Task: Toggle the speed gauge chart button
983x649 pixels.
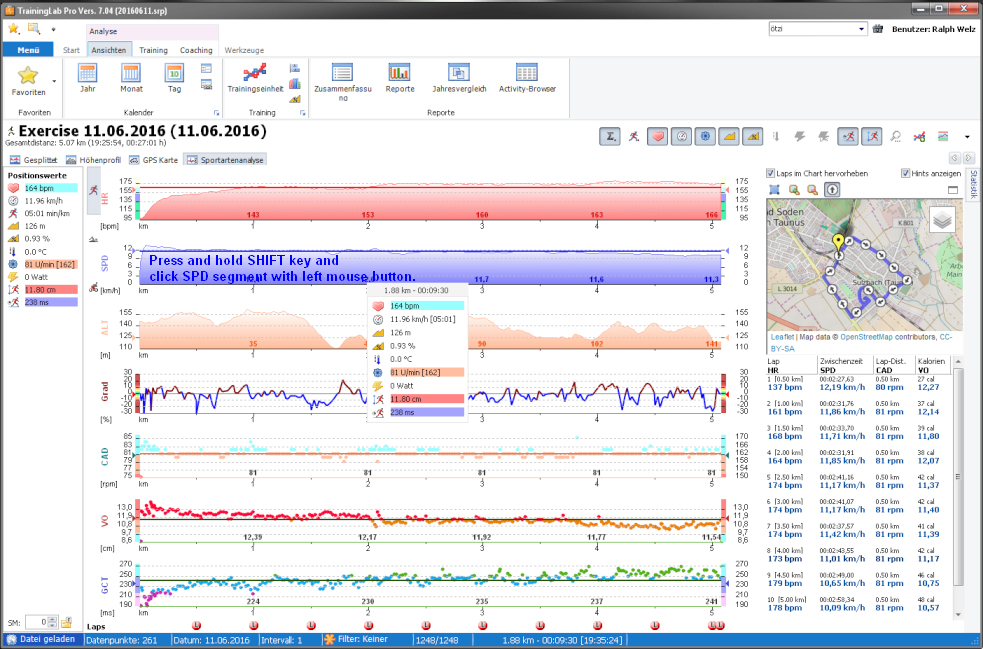Action: 681,136
